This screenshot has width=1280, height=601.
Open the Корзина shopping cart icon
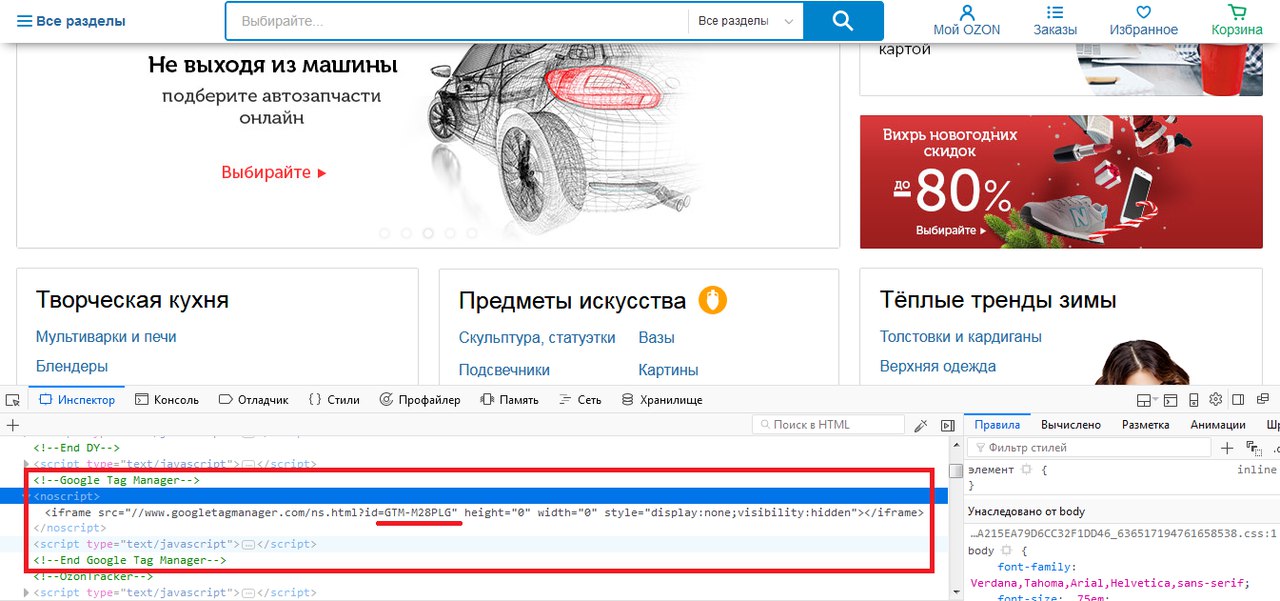pos(1237,13)
